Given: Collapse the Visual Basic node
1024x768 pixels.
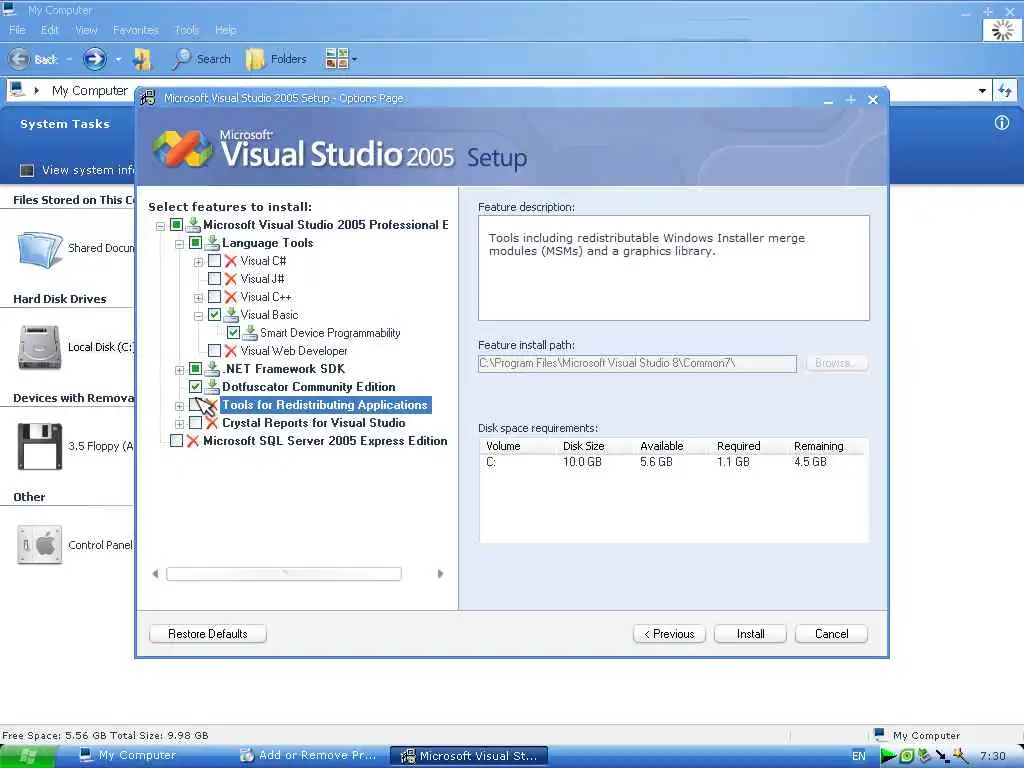Looking at the screenshot, I should click(198, 316).
